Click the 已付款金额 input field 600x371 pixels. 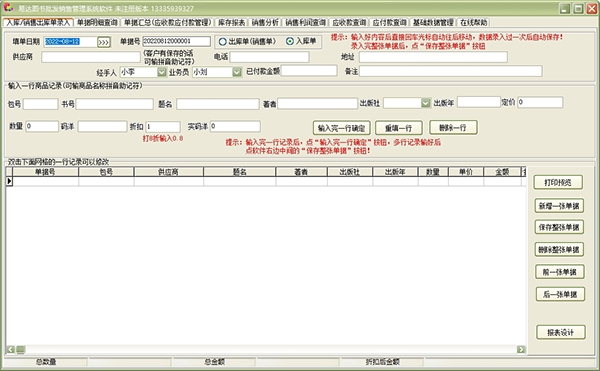click(x=309, y=70)
